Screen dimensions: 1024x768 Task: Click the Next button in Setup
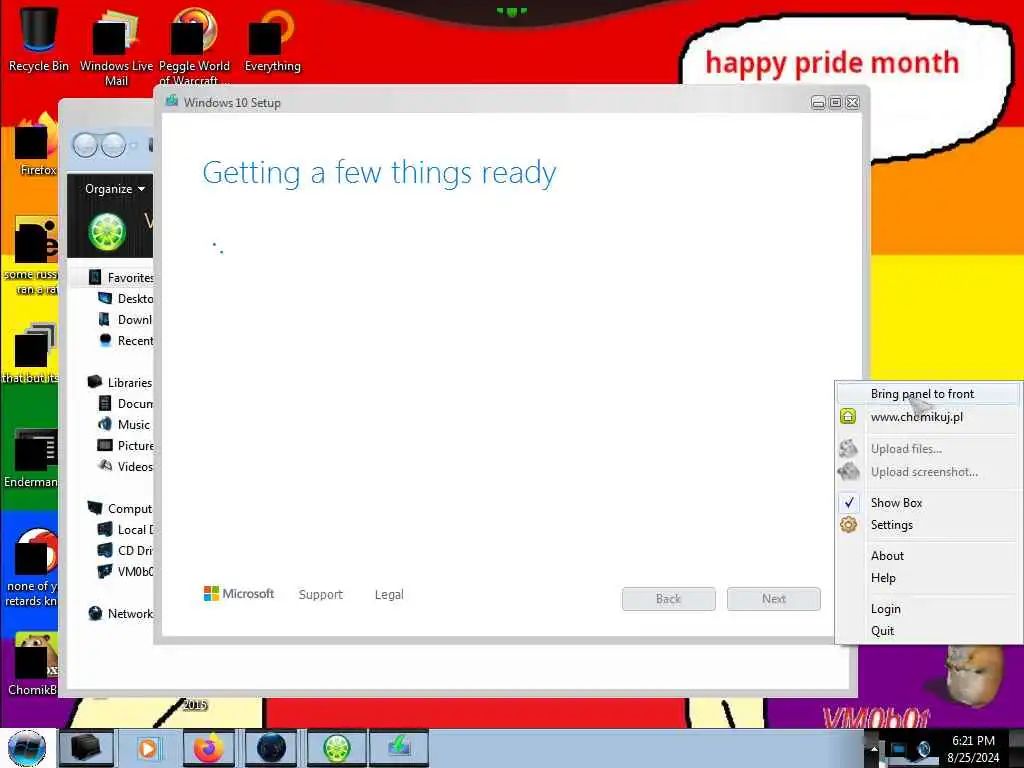point(773,599)
